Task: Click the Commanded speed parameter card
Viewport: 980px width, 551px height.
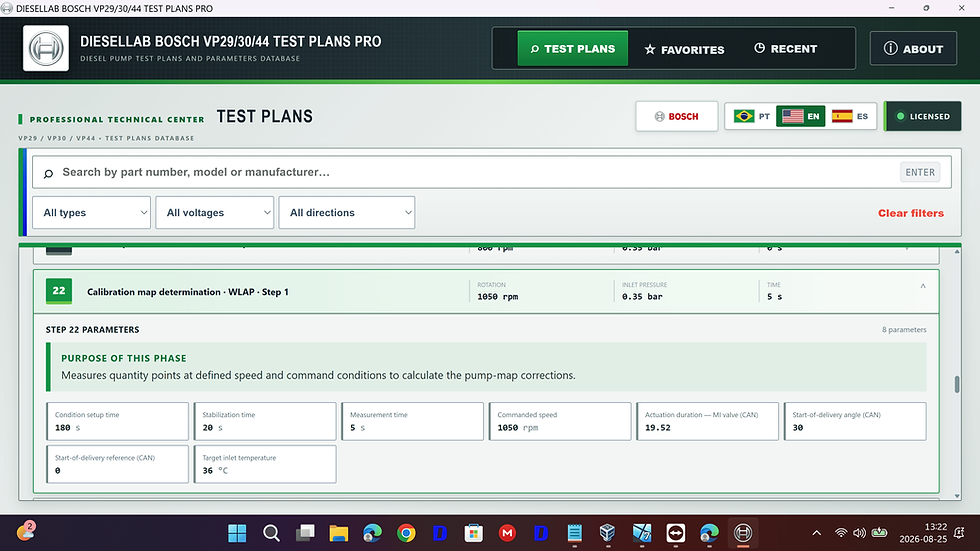Action: click(560, 422)
